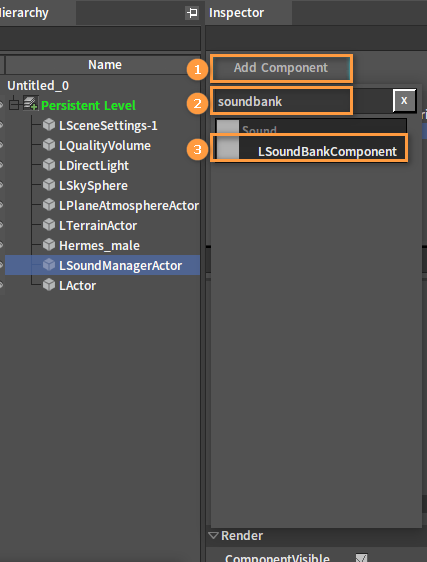This screenshot has width=427, height=562.
Task: Click the cube icon beside LTerrainActor
Action: tap(49, 225)
